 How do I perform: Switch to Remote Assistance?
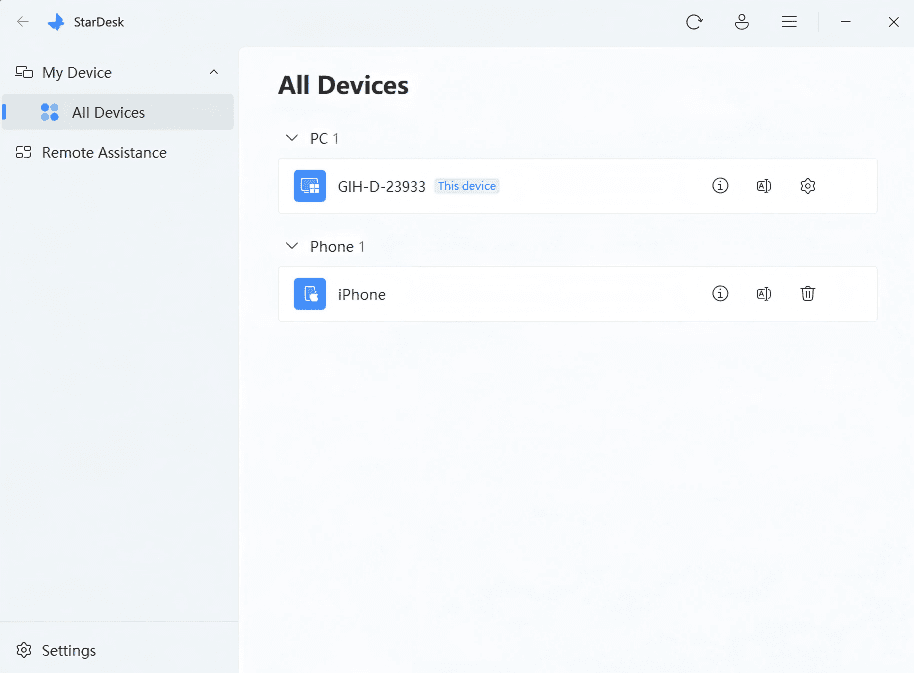point(103,152)
